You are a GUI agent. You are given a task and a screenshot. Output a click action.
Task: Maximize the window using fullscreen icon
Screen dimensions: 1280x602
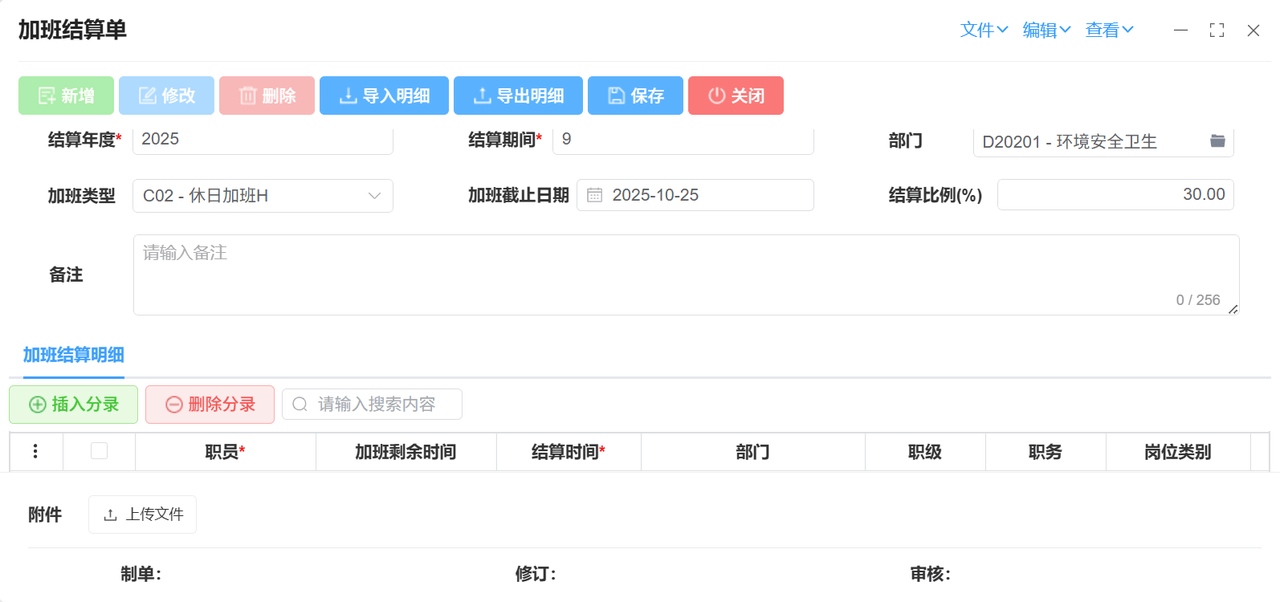point(1216,30)
